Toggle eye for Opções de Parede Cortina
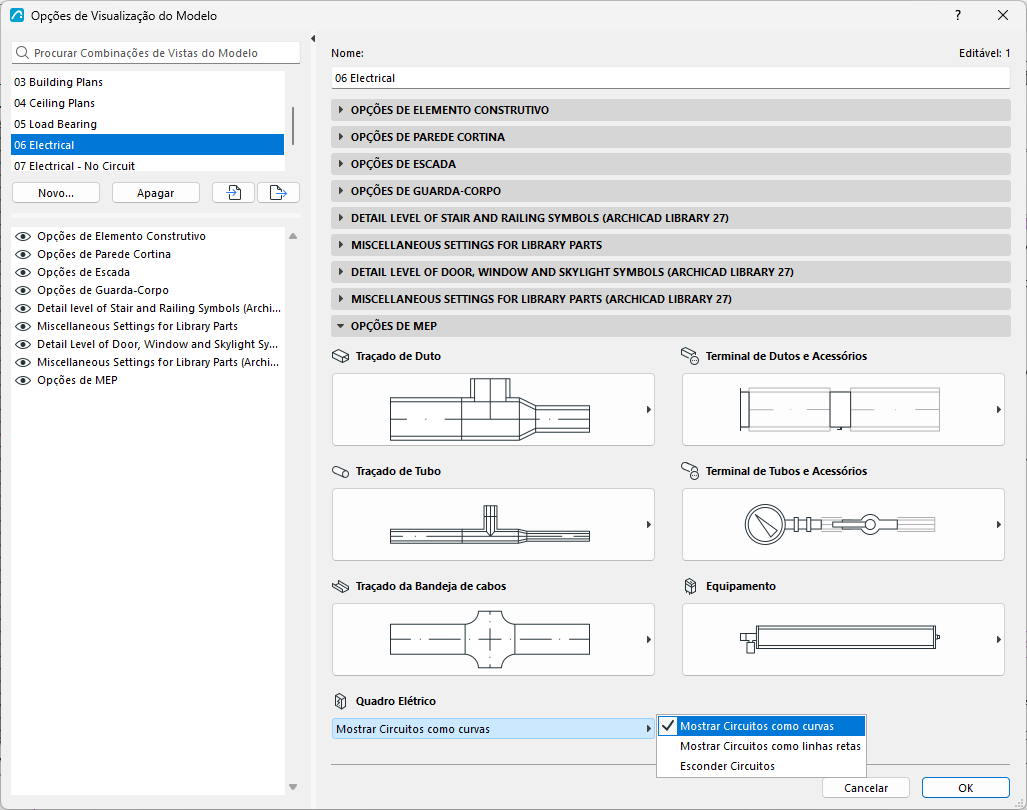This screenshot has height=810, width=1027. (23, 254)
